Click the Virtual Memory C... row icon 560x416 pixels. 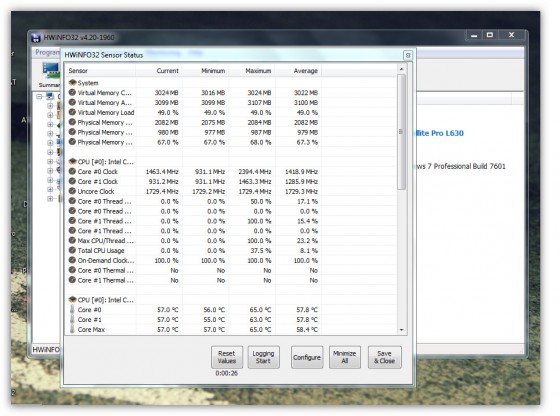72,92
